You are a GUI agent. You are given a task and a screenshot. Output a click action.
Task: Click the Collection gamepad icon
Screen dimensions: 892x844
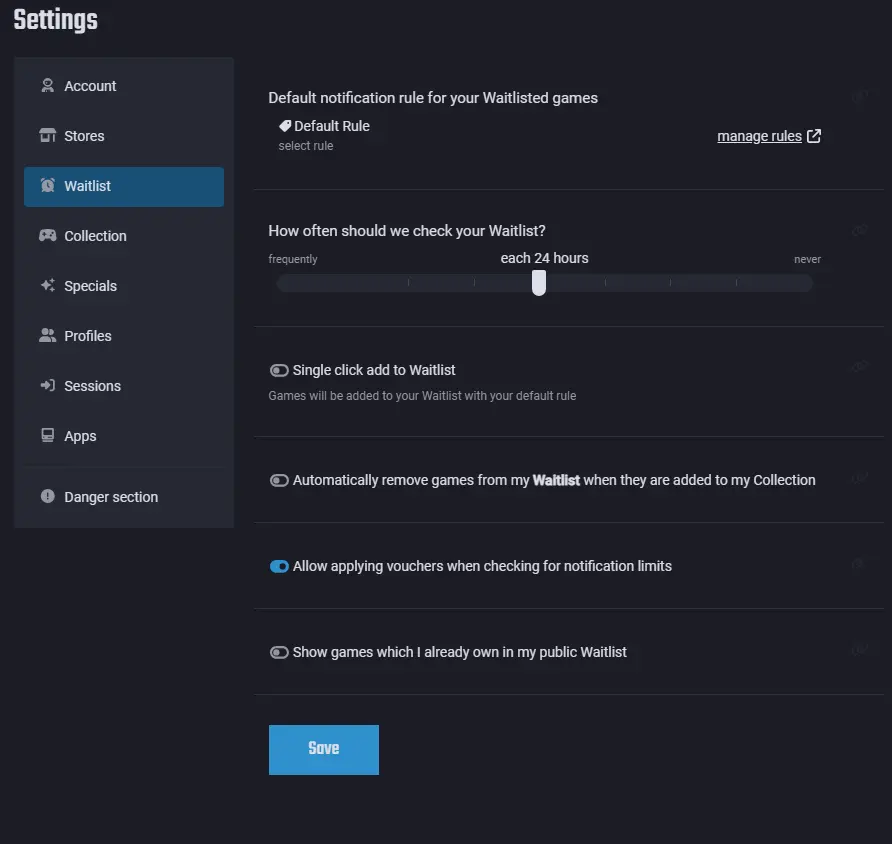[48, 235]
